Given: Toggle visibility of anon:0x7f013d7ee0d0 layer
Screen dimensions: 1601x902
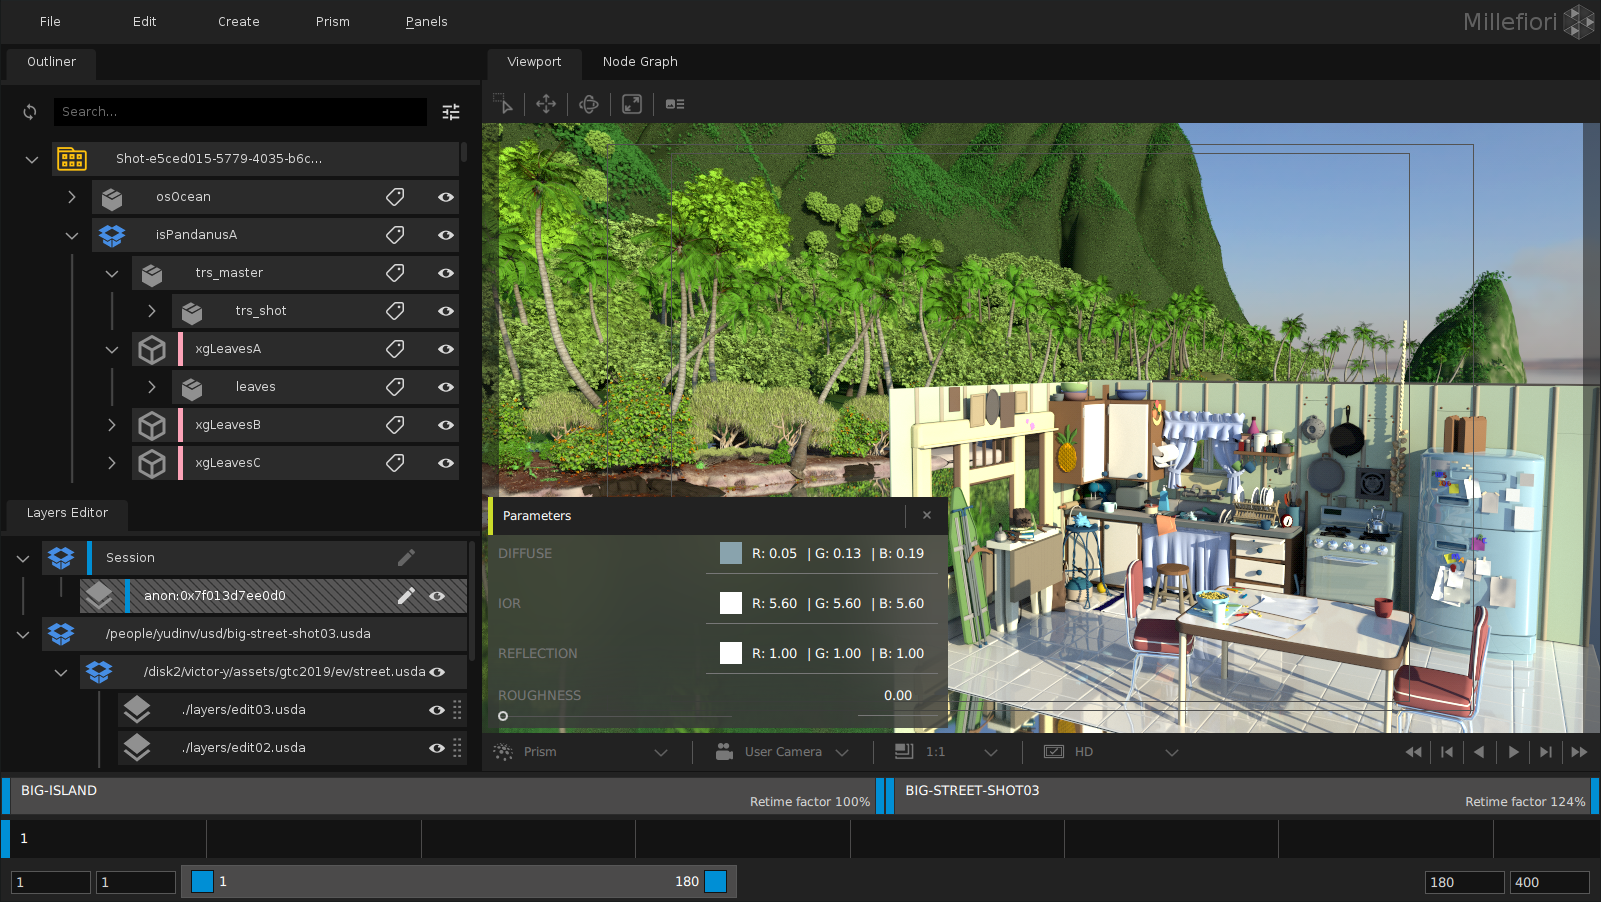Looking at the screenshot, I should coord(437,596).
